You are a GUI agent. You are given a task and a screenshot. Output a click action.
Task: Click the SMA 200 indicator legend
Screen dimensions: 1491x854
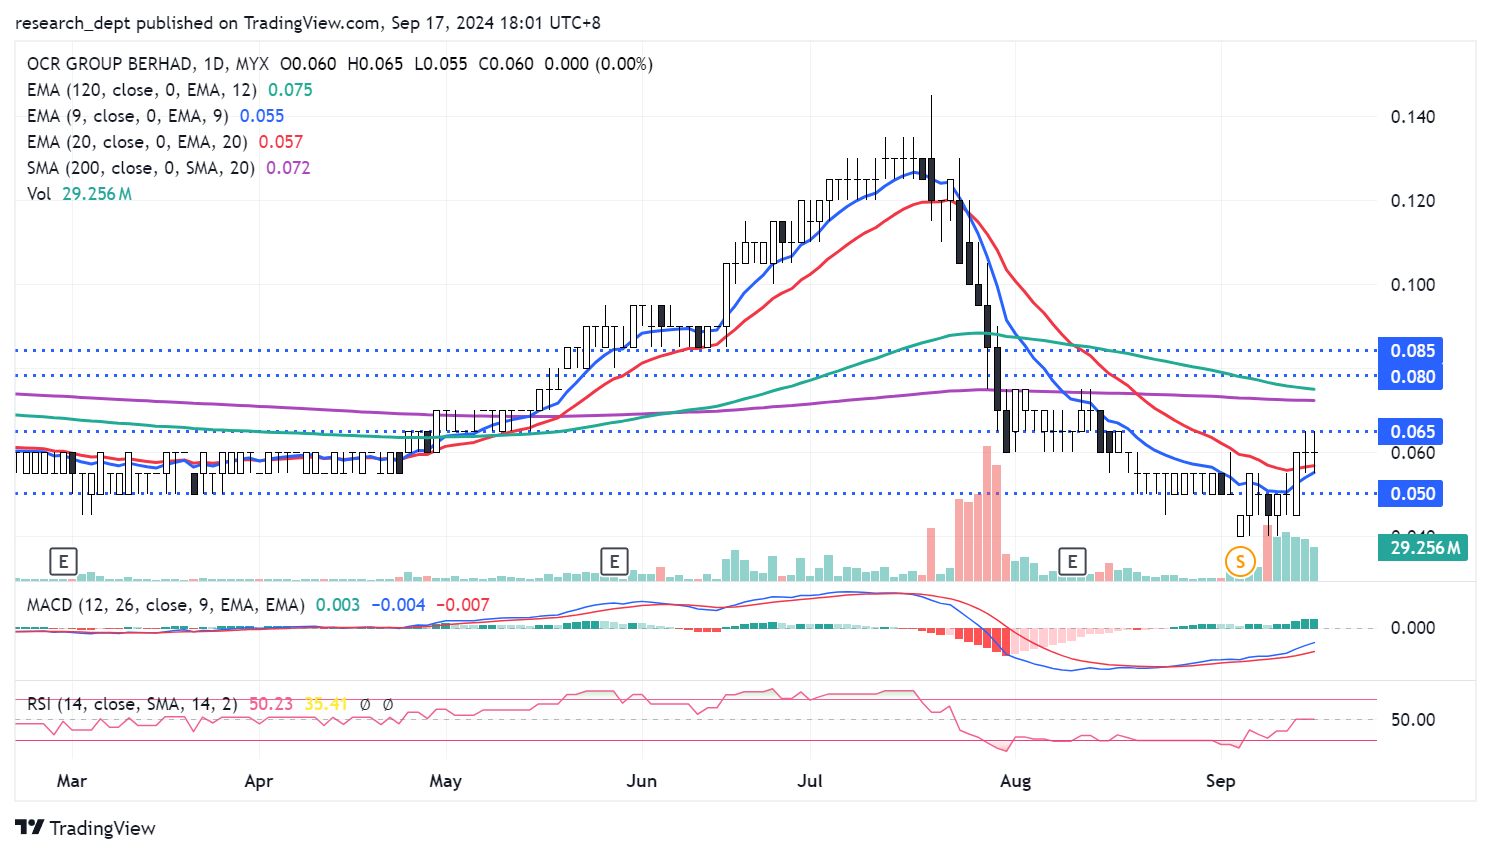point(140,168)
